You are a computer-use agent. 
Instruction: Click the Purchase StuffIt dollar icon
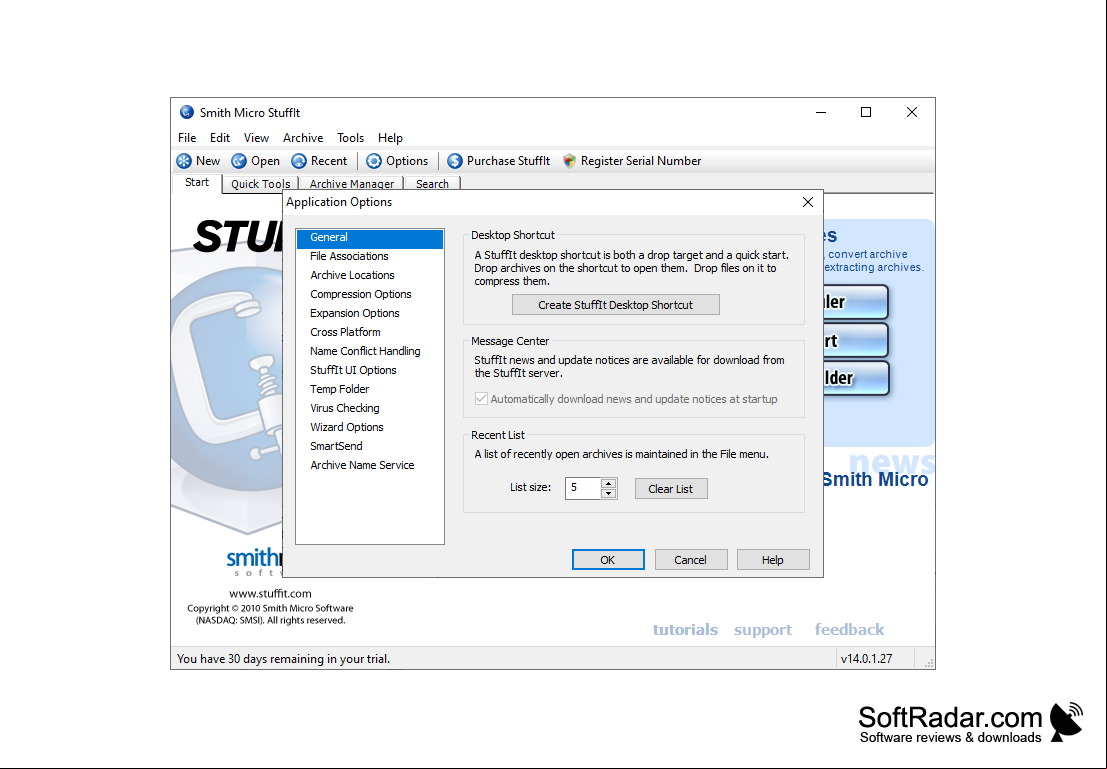click(x=455, y=161)
